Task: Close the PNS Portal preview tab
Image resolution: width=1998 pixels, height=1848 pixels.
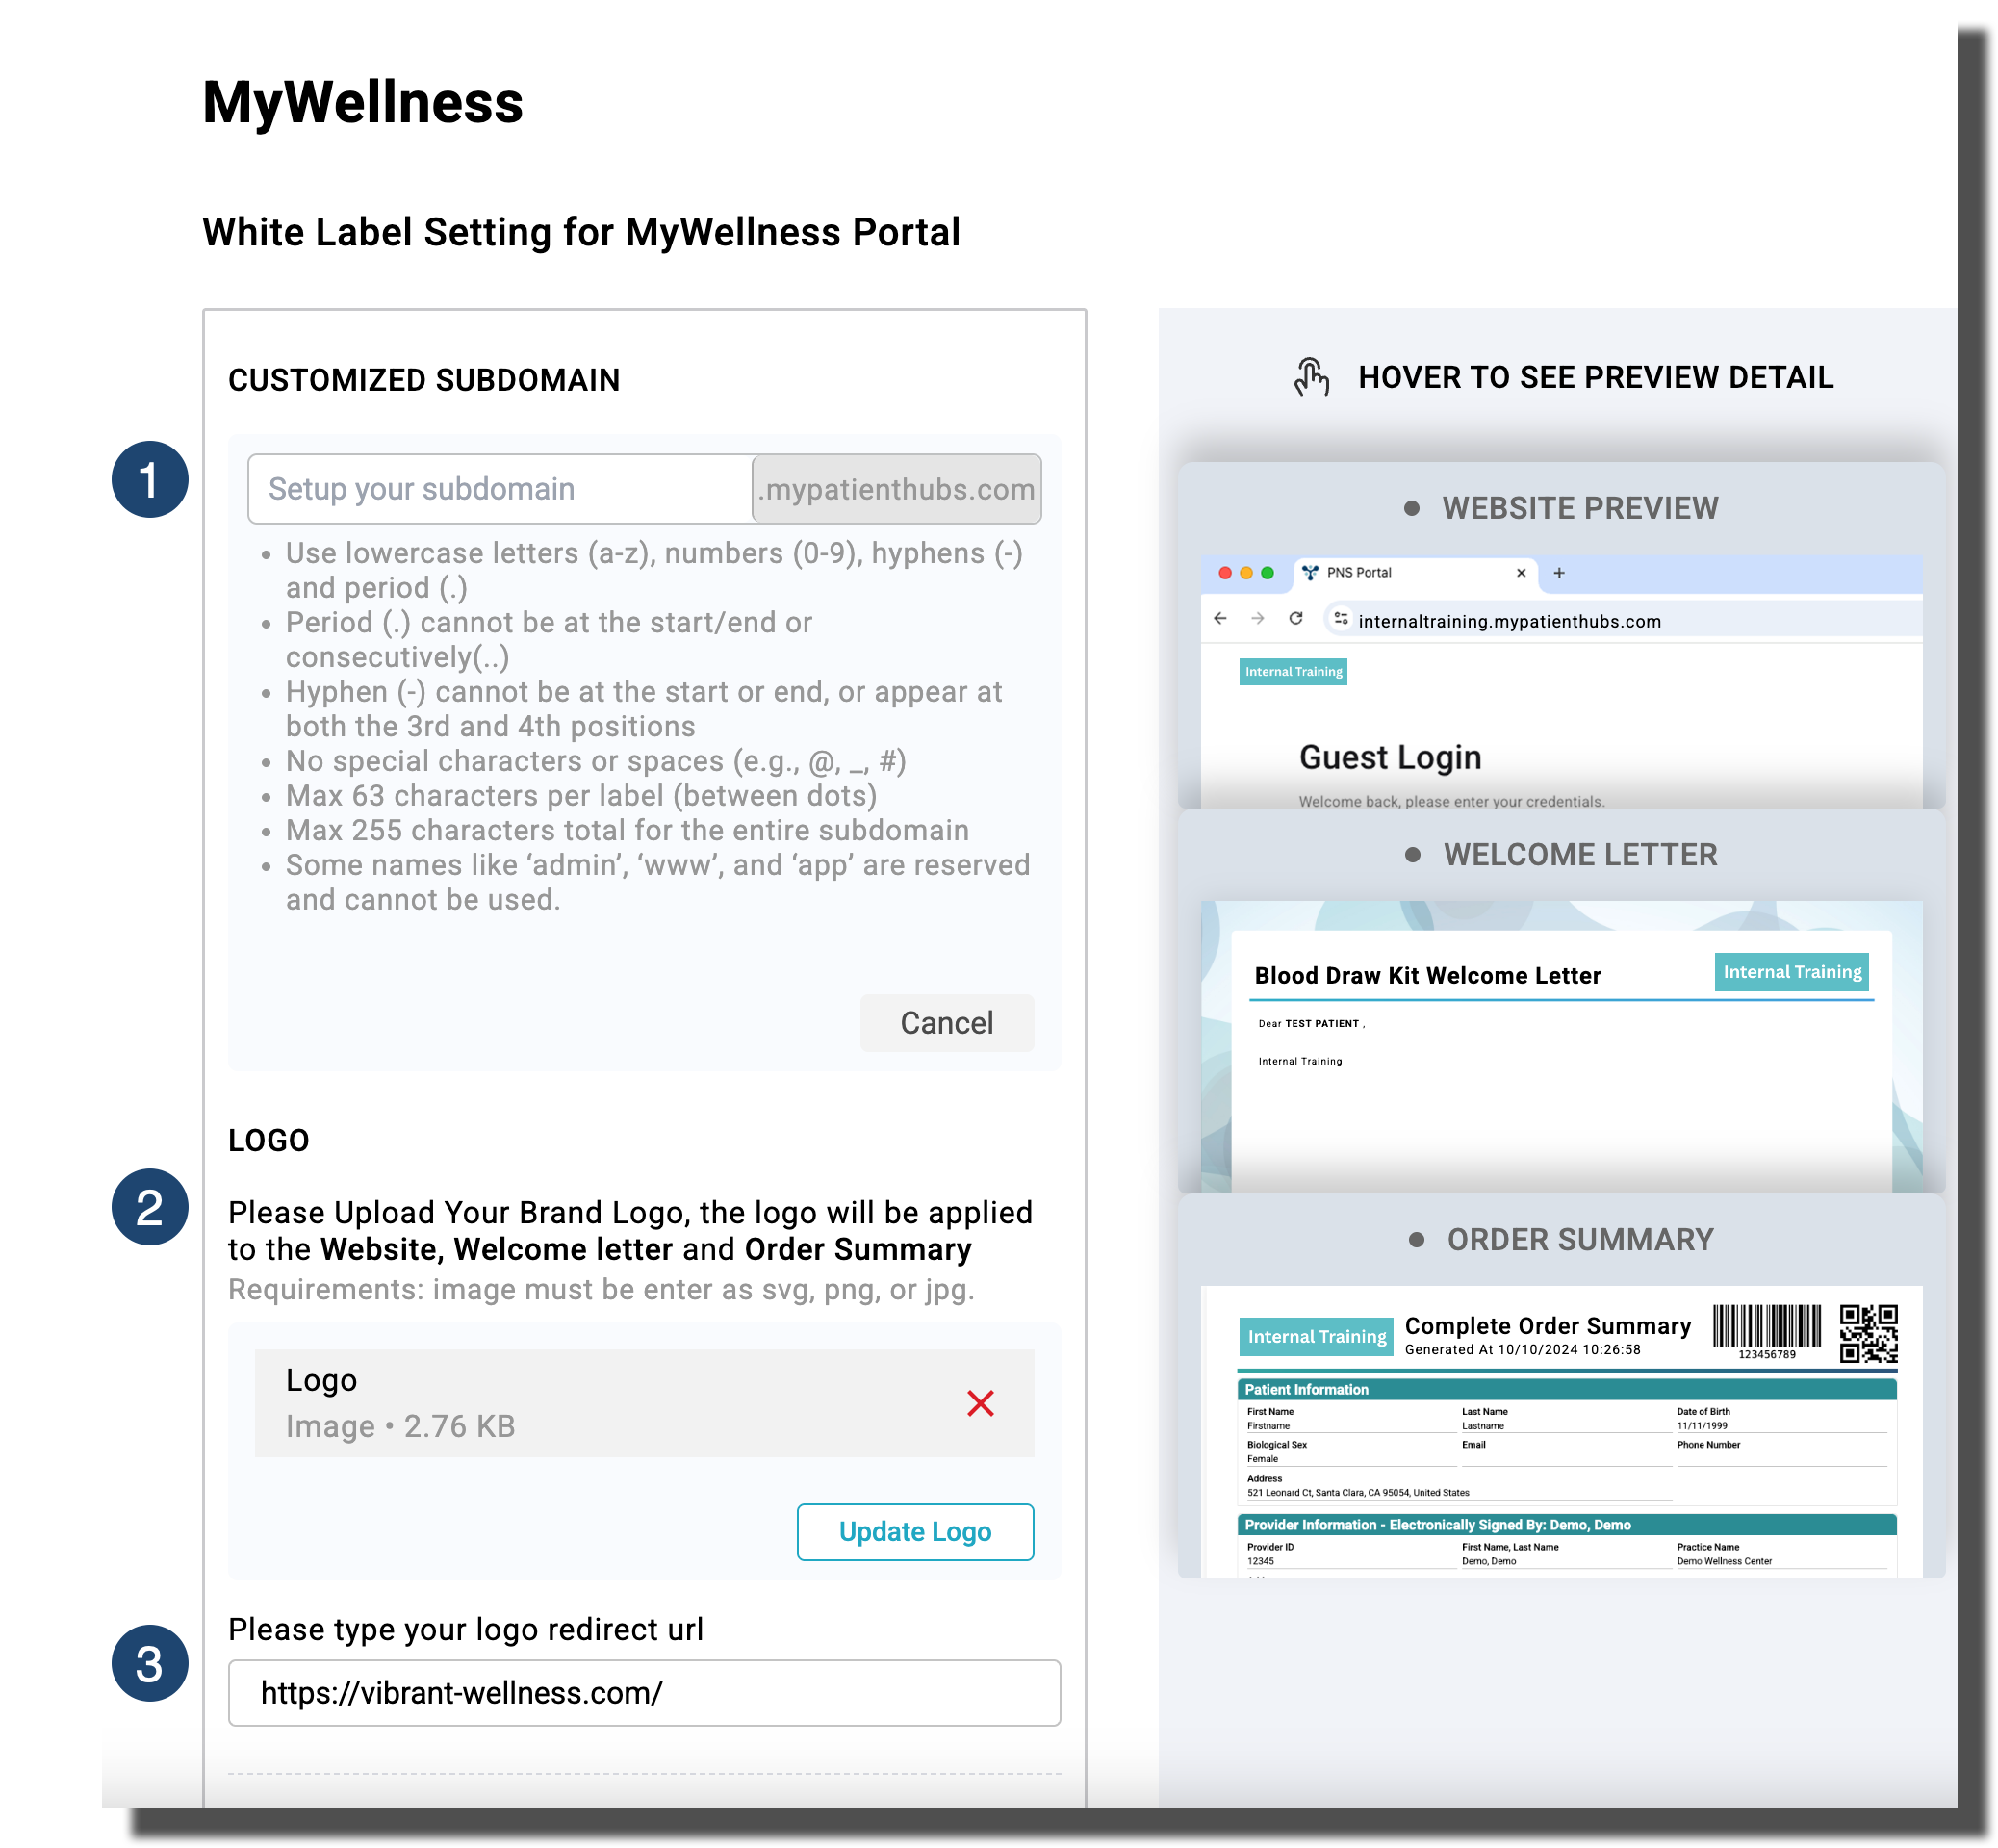Action: click(x=1521, y=573)
